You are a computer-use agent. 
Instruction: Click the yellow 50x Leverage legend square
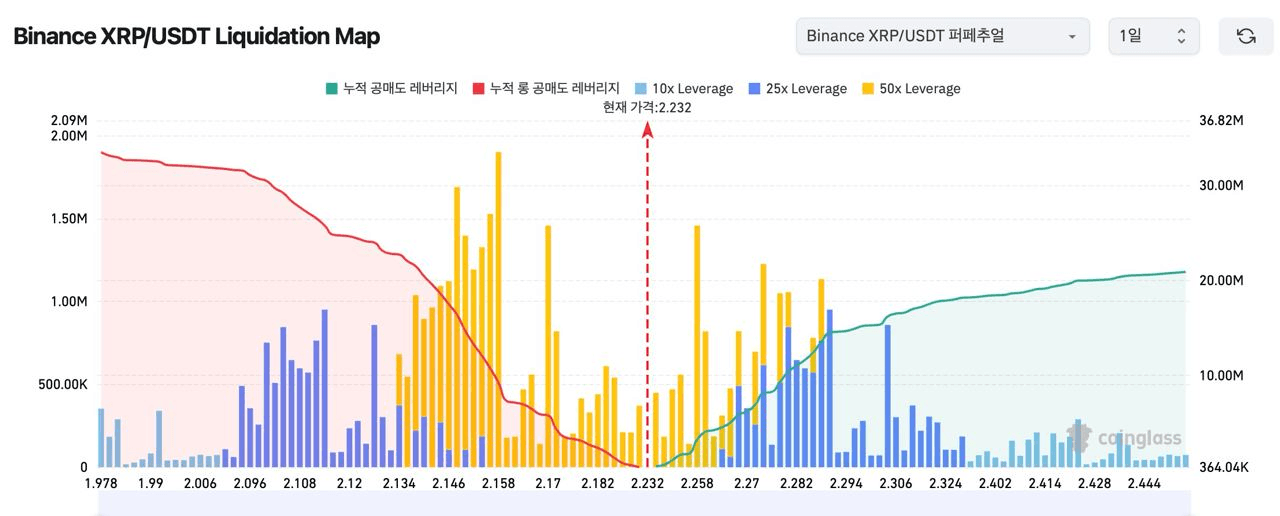[x=867, y=89]
